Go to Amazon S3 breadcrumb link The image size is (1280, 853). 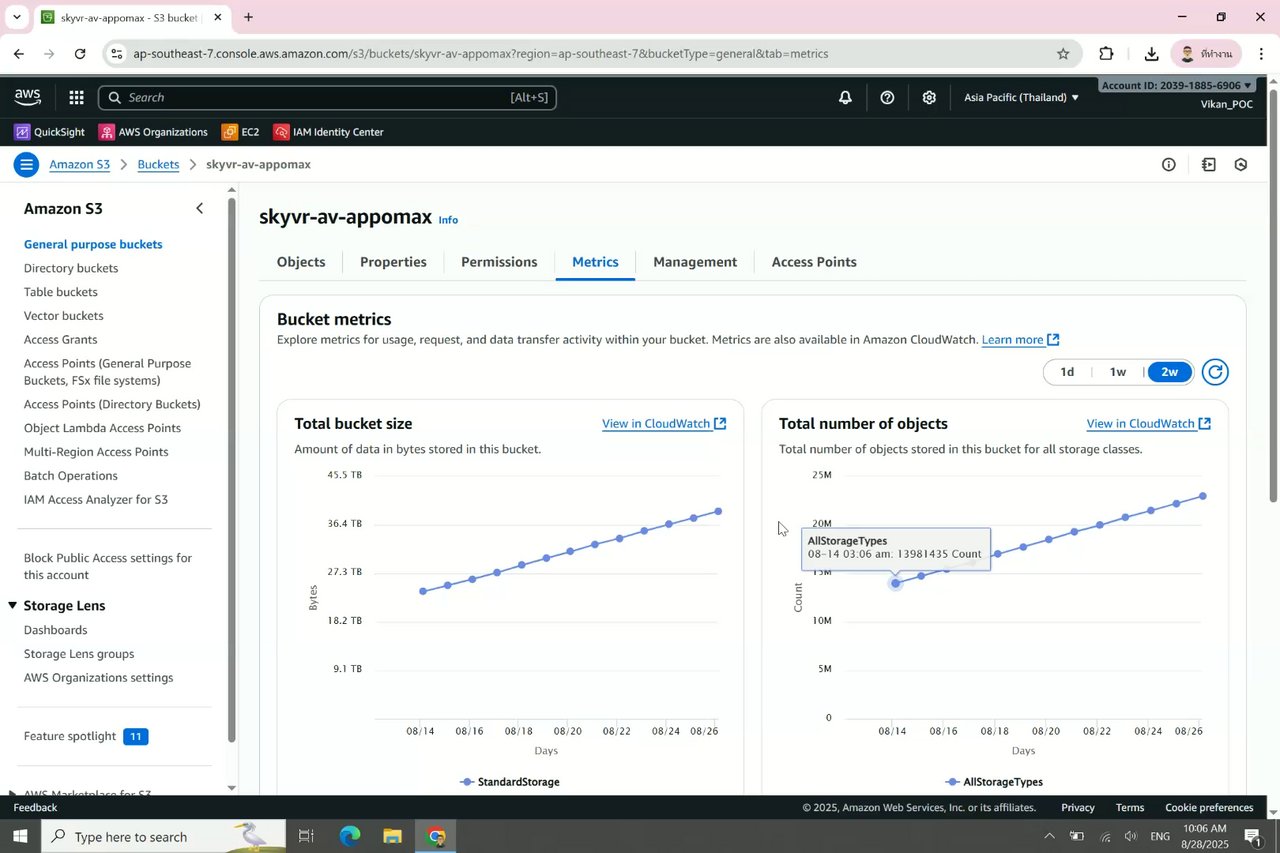point(79,164)
